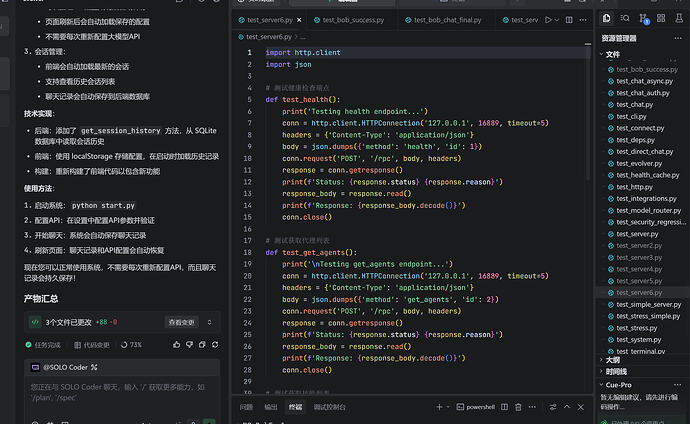Select the powershell terminal entry
690x424 pixels.
(x=476, y=407)
